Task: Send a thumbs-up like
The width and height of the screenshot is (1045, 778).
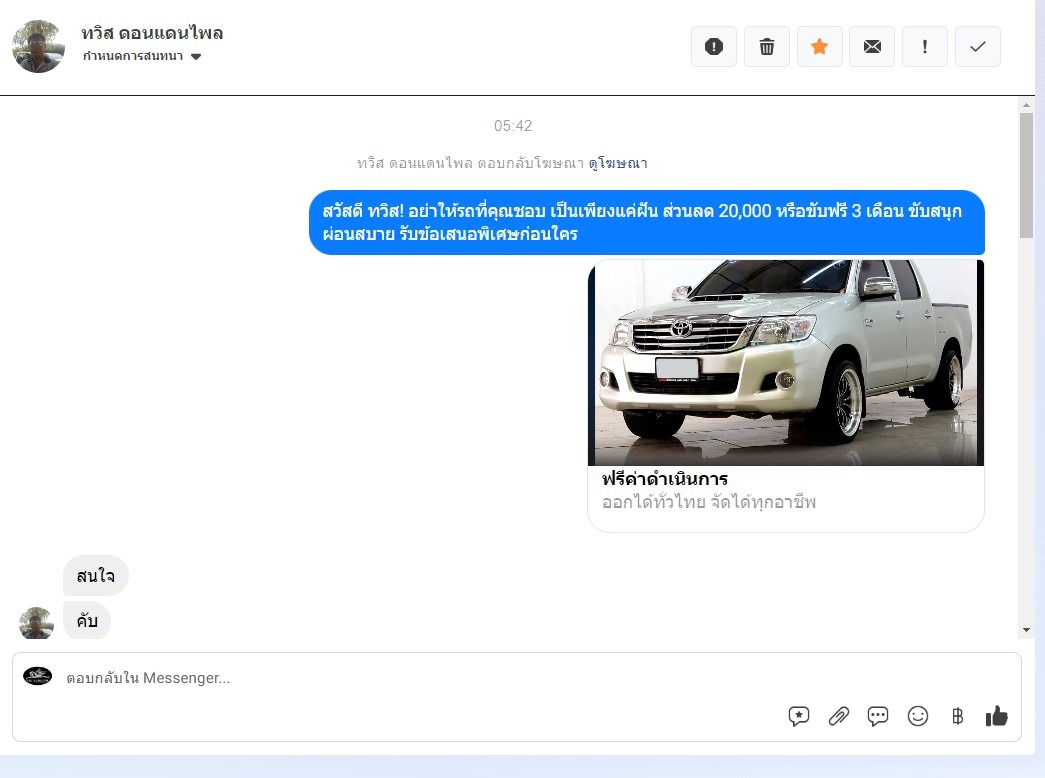Action: (997, 716)
